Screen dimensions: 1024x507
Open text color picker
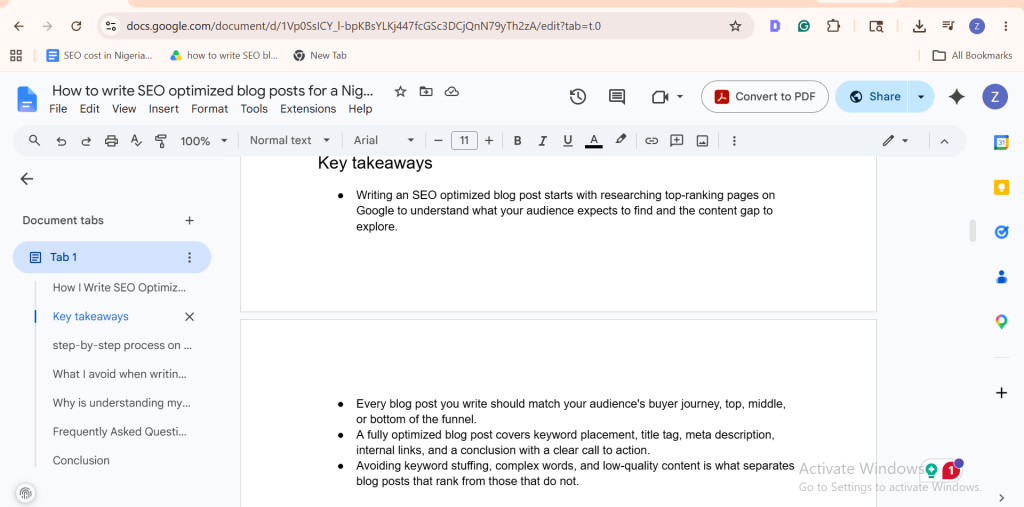pyautogui.click(x=594, y=140)
